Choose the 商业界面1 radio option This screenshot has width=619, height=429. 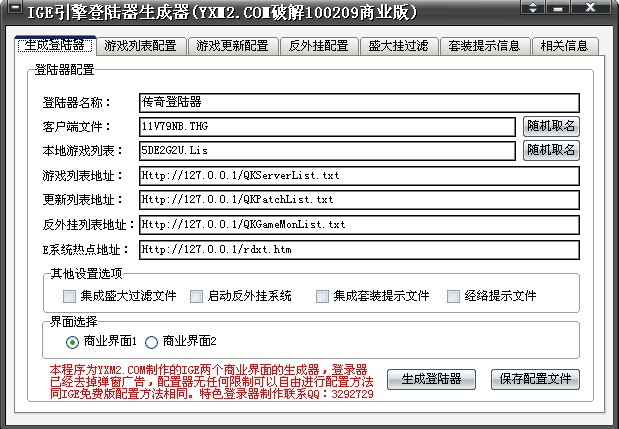tap(72, 342)
